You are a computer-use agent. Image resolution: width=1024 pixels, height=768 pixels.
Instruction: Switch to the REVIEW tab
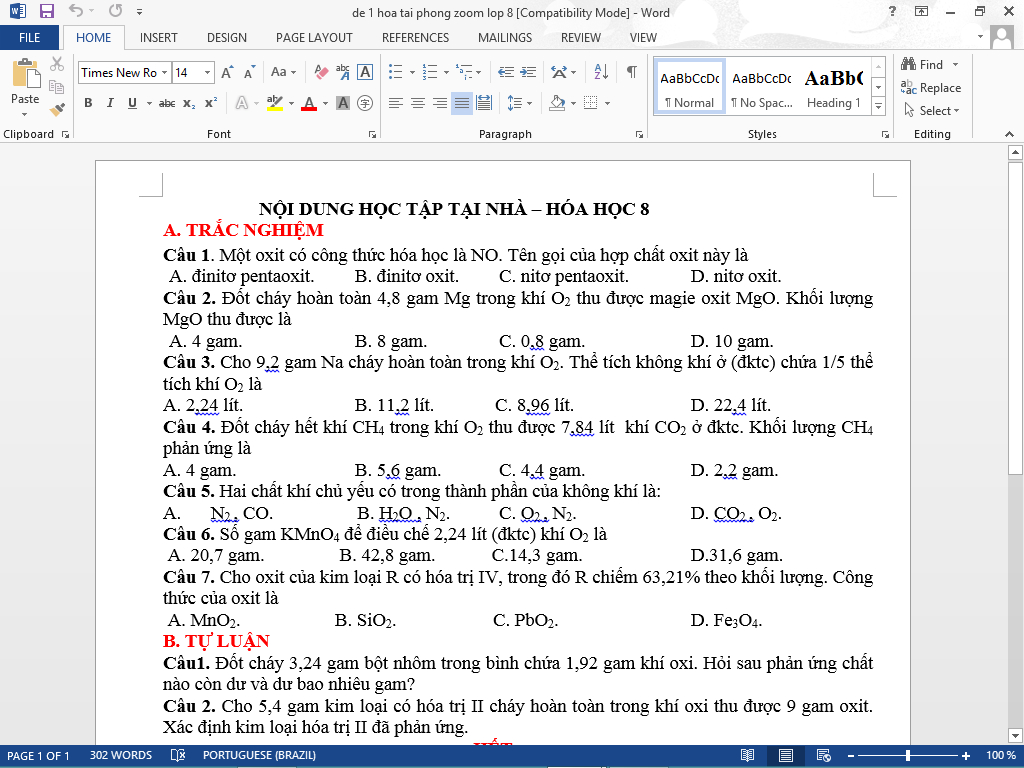click(x=581, y=38)
